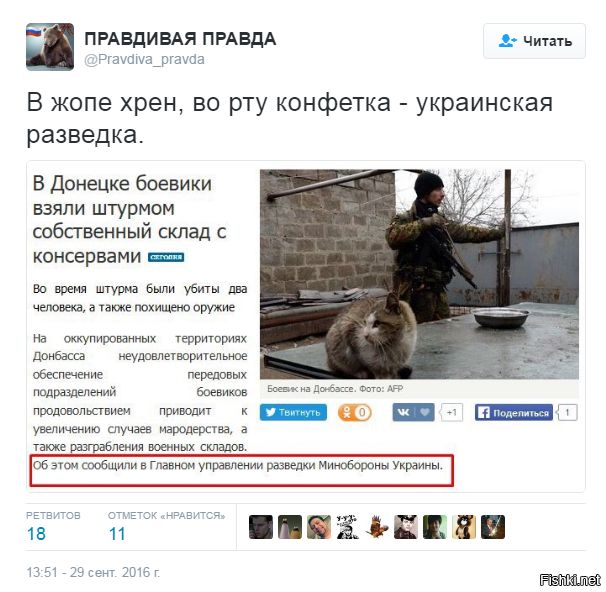This screenshot has height=592, width=606.
Task: Open the Olympic bear mascot liker avatar
Action: (464, 527)
